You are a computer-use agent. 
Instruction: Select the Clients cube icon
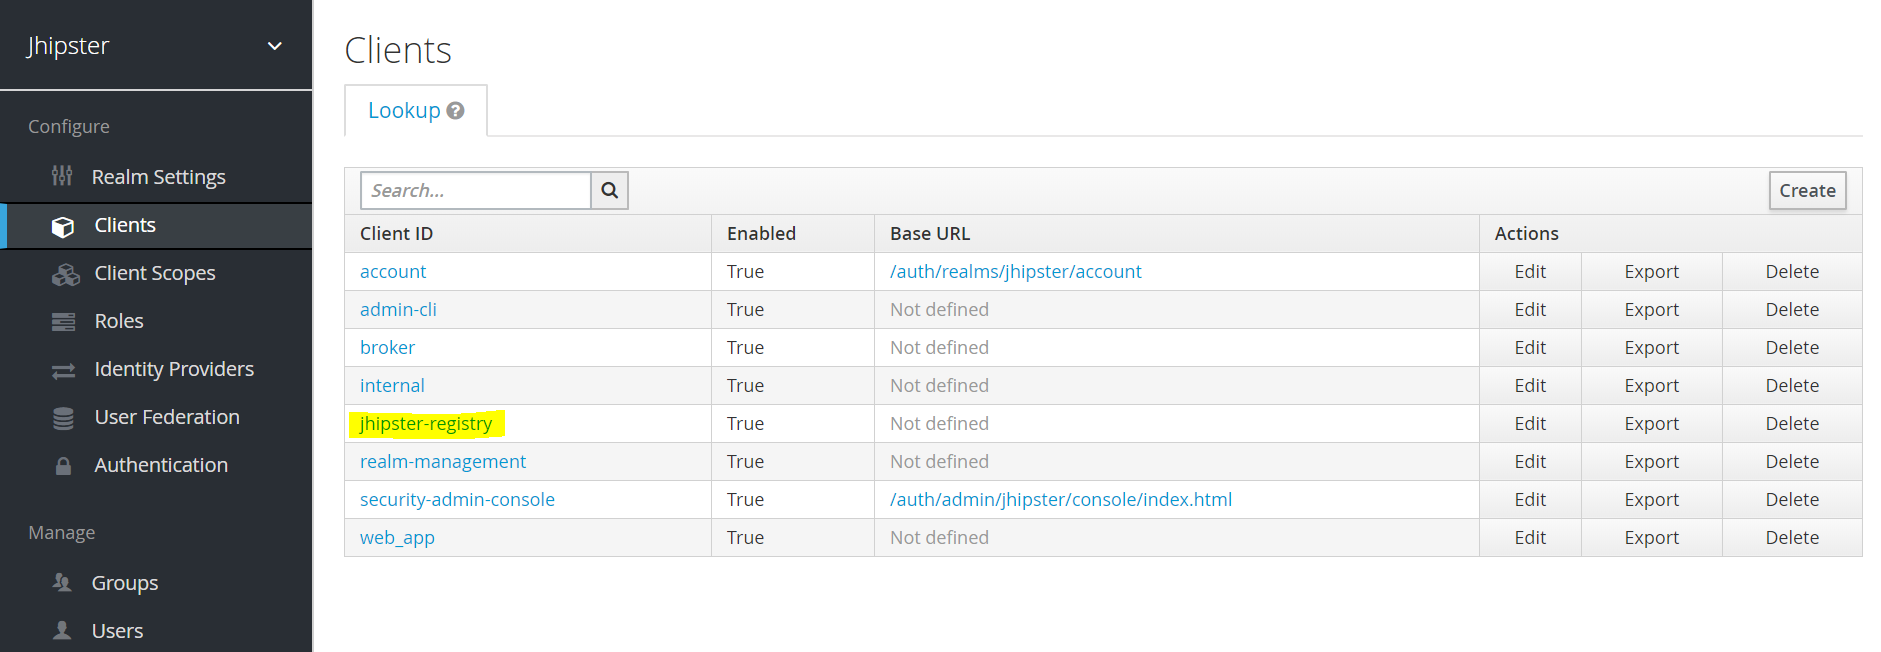coord(62,225)
